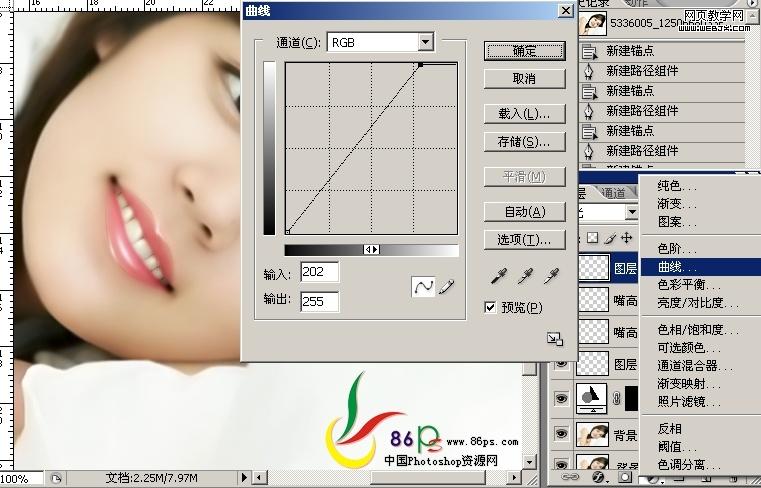
Task: Select the curve point editing tool
Action: [x=423, y=286]
